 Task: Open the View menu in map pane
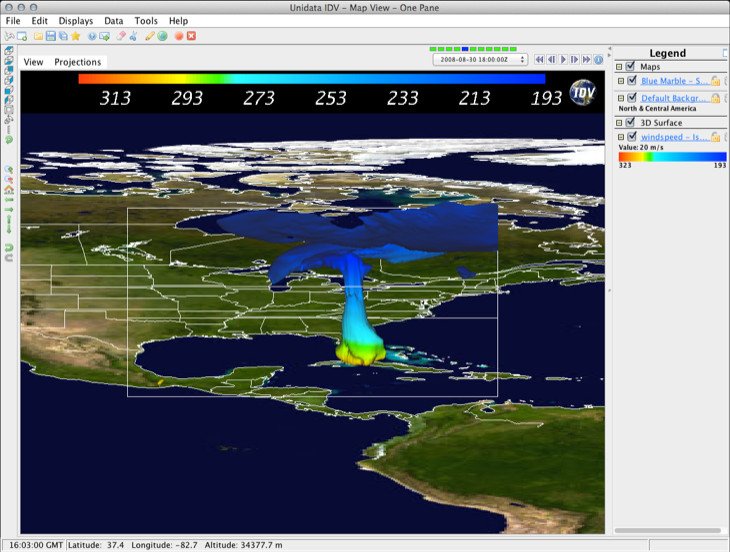tap(34, 62)
